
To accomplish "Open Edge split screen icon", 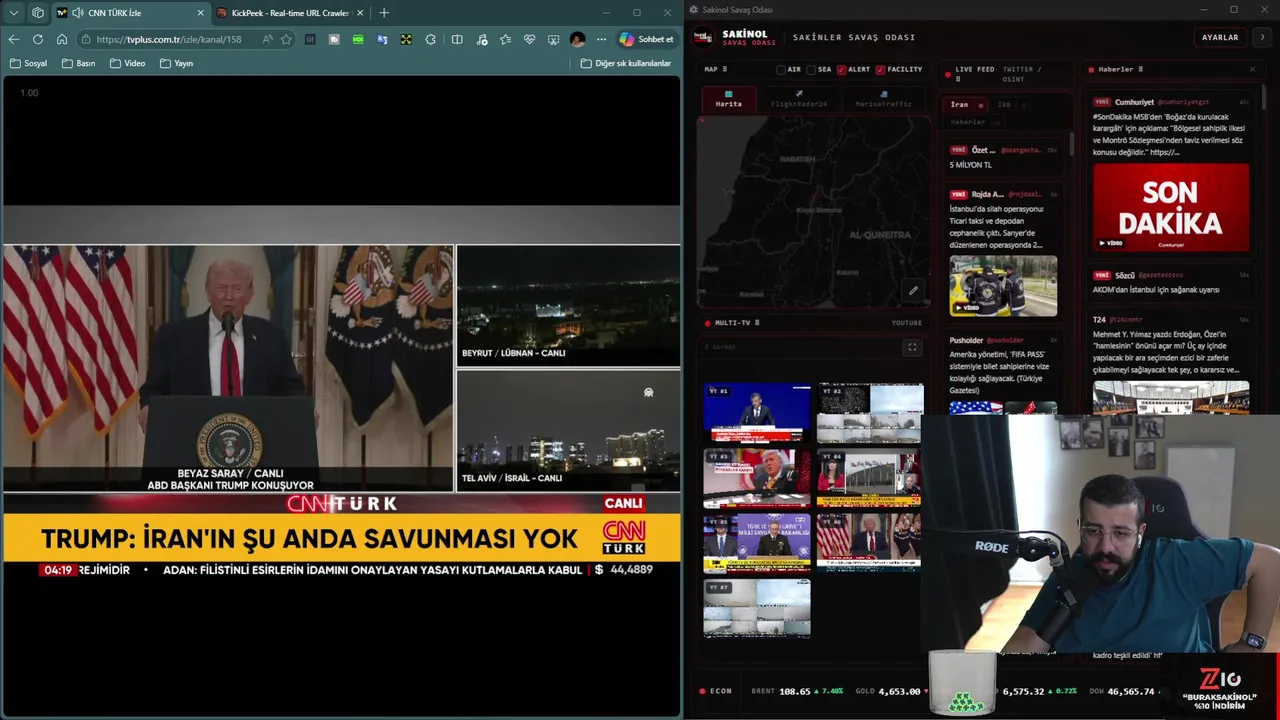I will 457,39.
